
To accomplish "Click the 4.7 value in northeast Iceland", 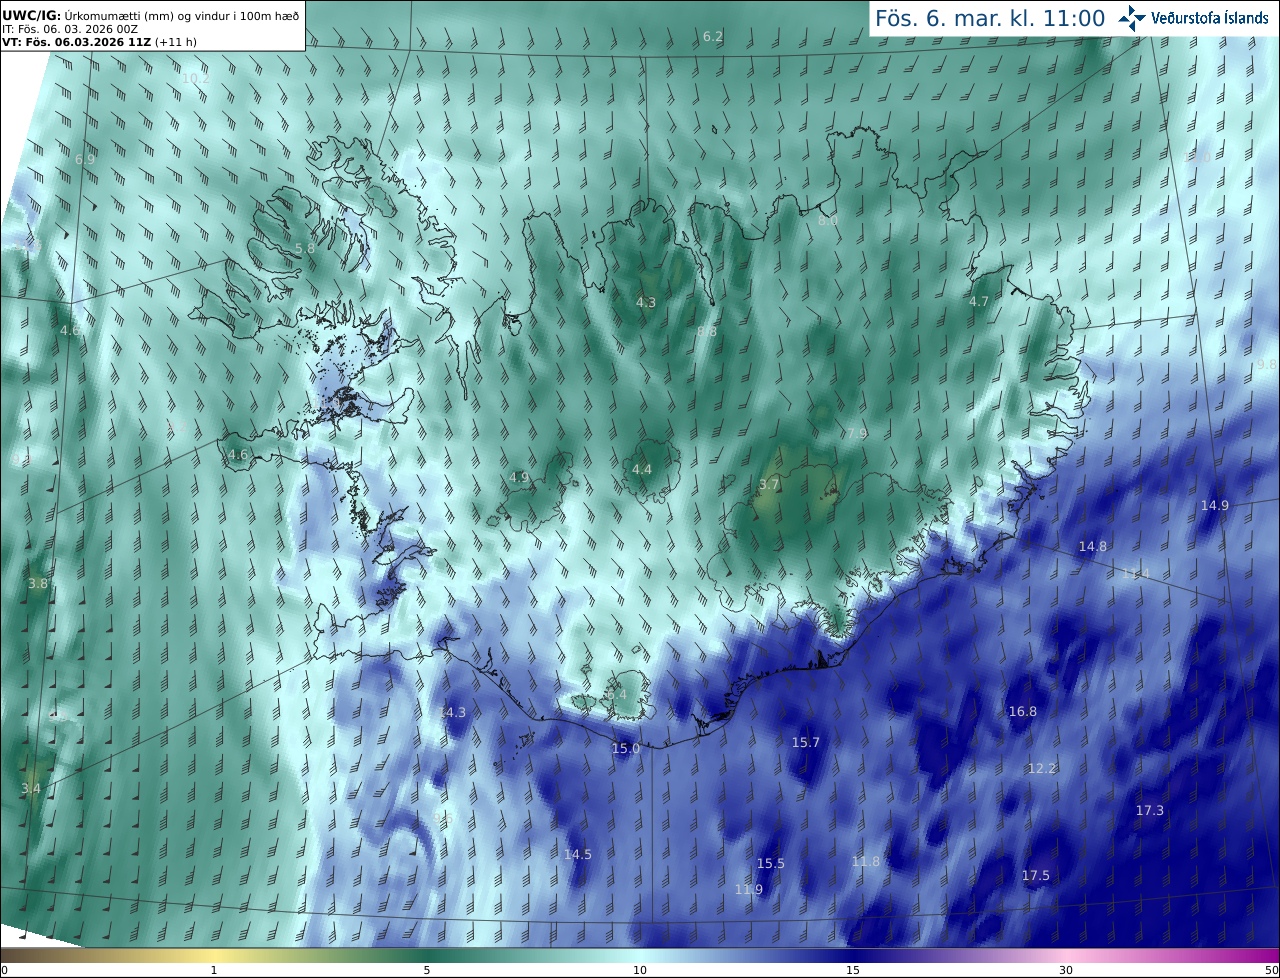I will tap(979, 301).
